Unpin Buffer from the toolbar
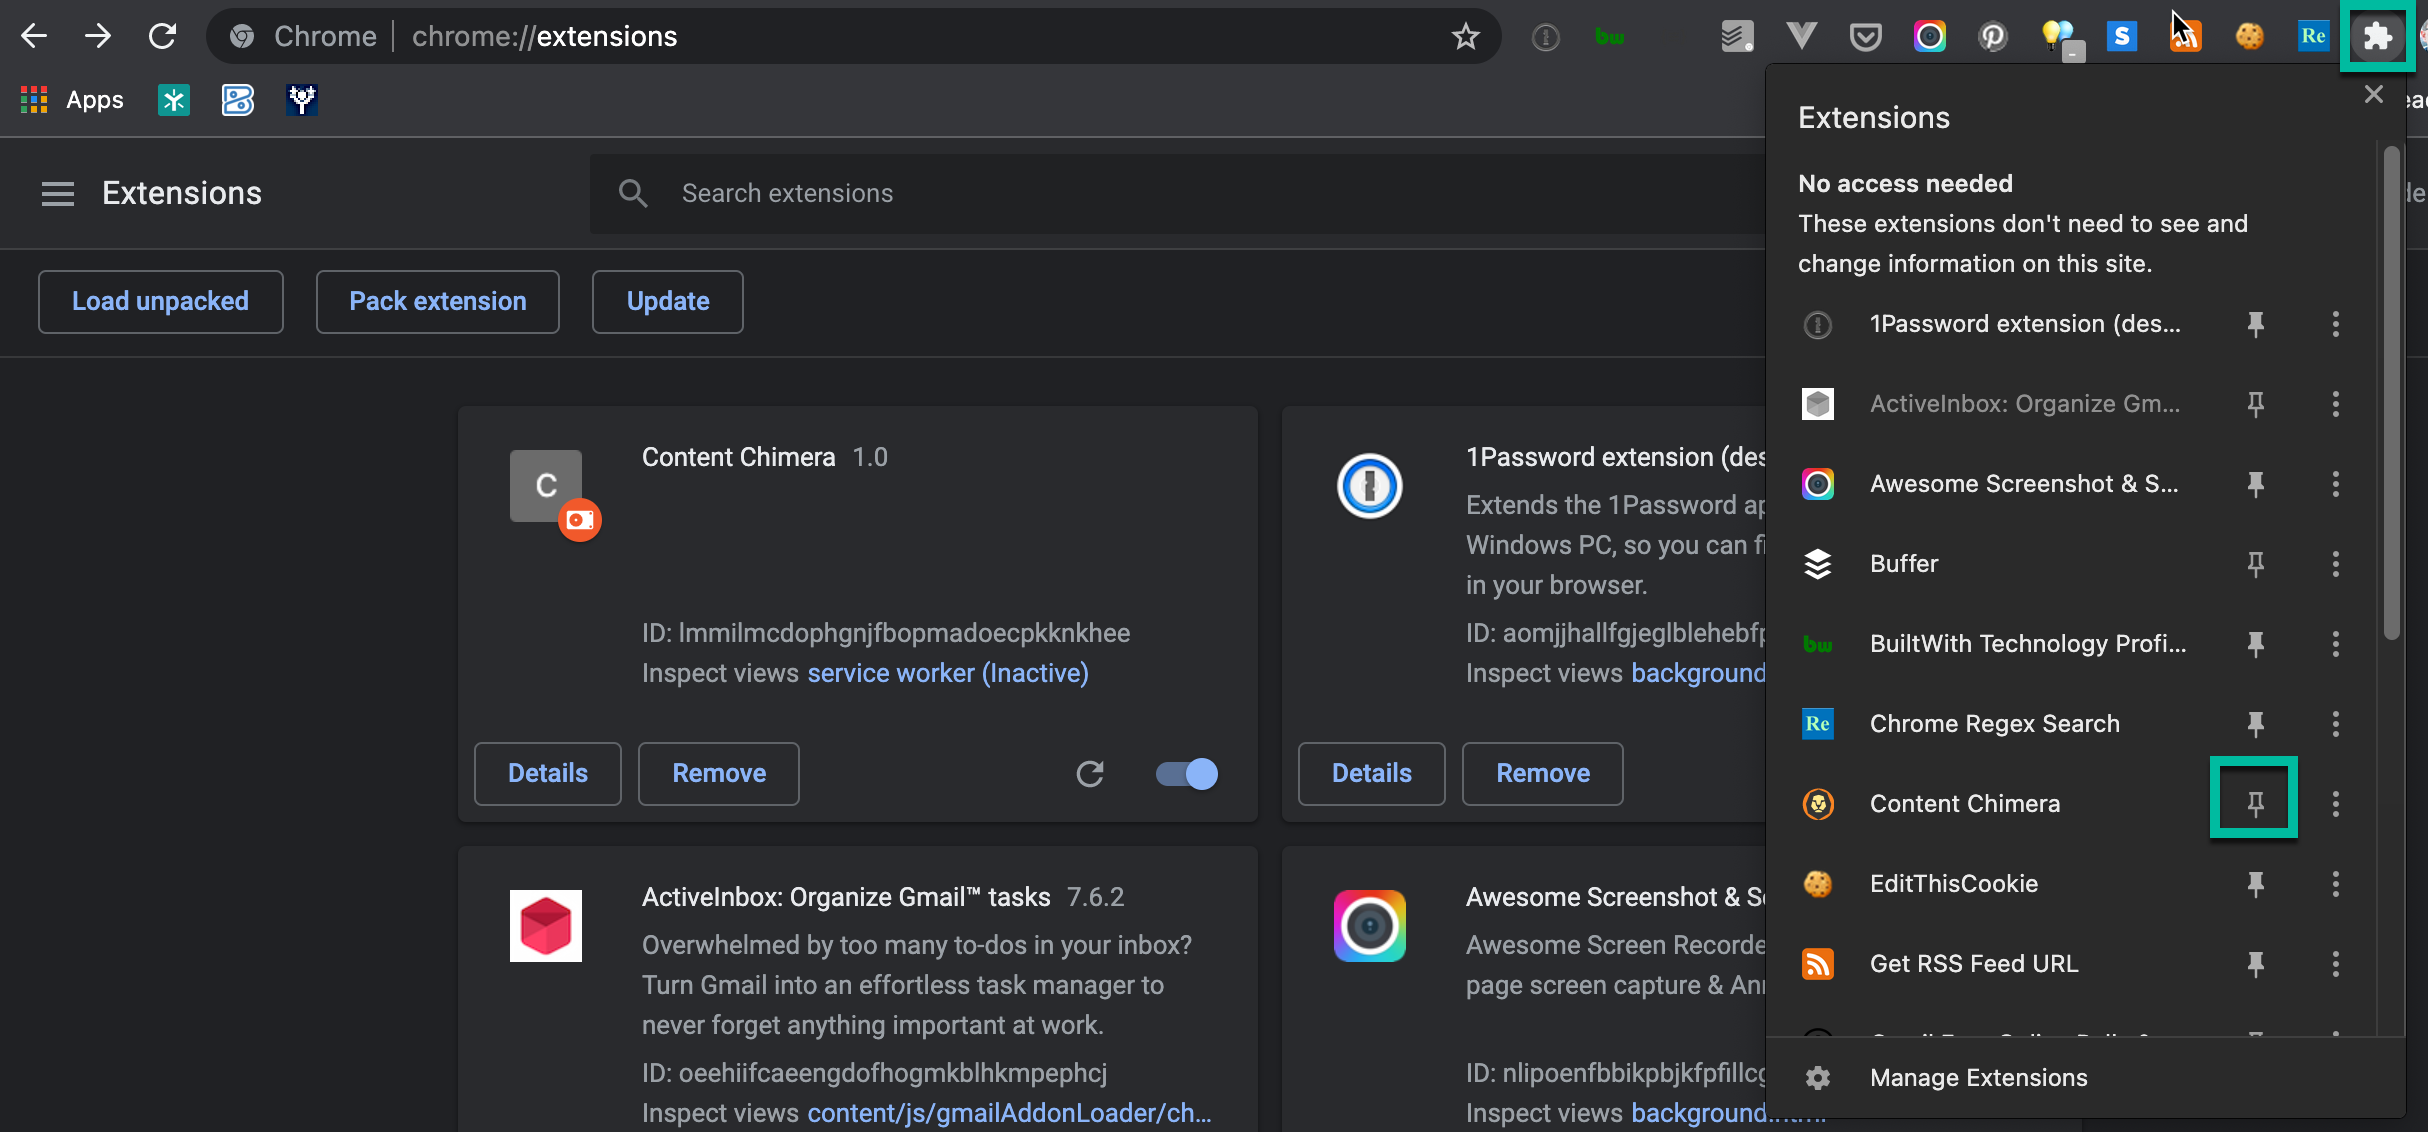Viewport: 2428px width, 1132px height. 2255,564
